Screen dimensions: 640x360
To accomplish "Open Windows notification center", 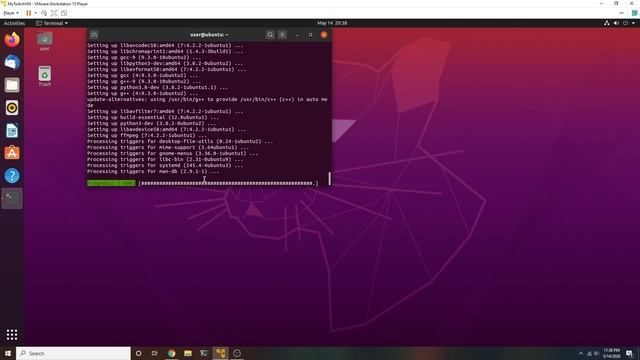I will (x=630, y=353).
